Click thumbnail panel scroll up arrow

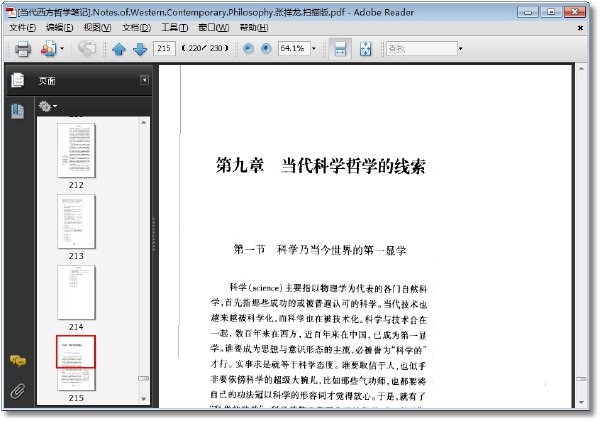click(143, 123)
